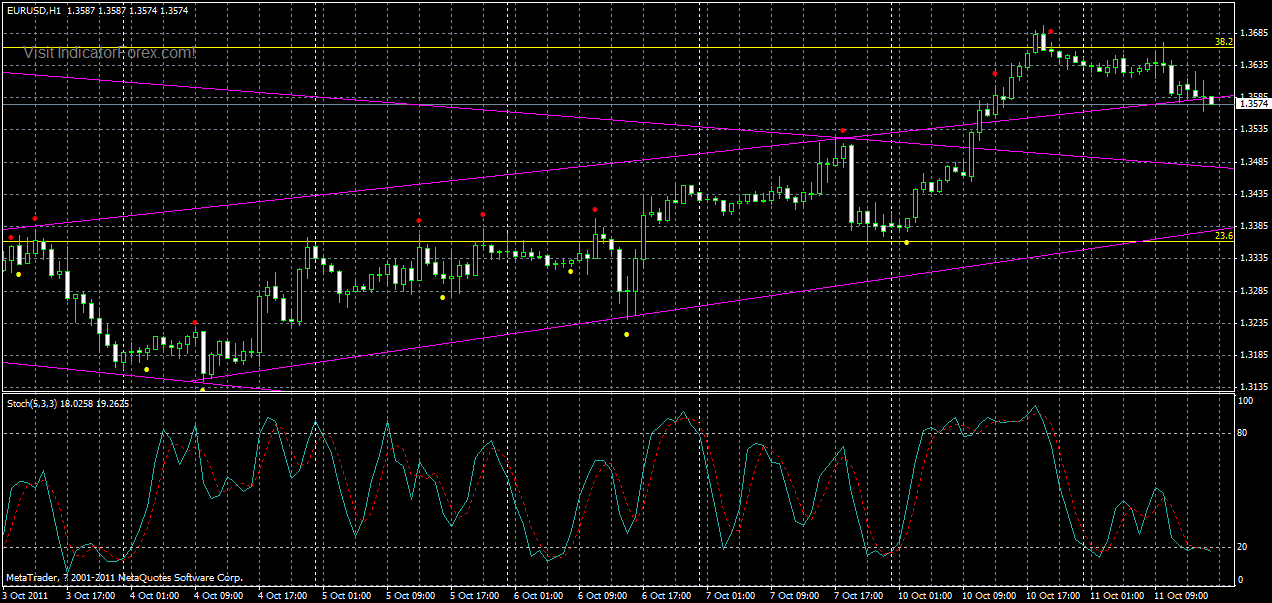1272x603 pixels.
Task: Select the yellow 23.6 Fibonacci level label
Action: click(x=1222, y=236)
